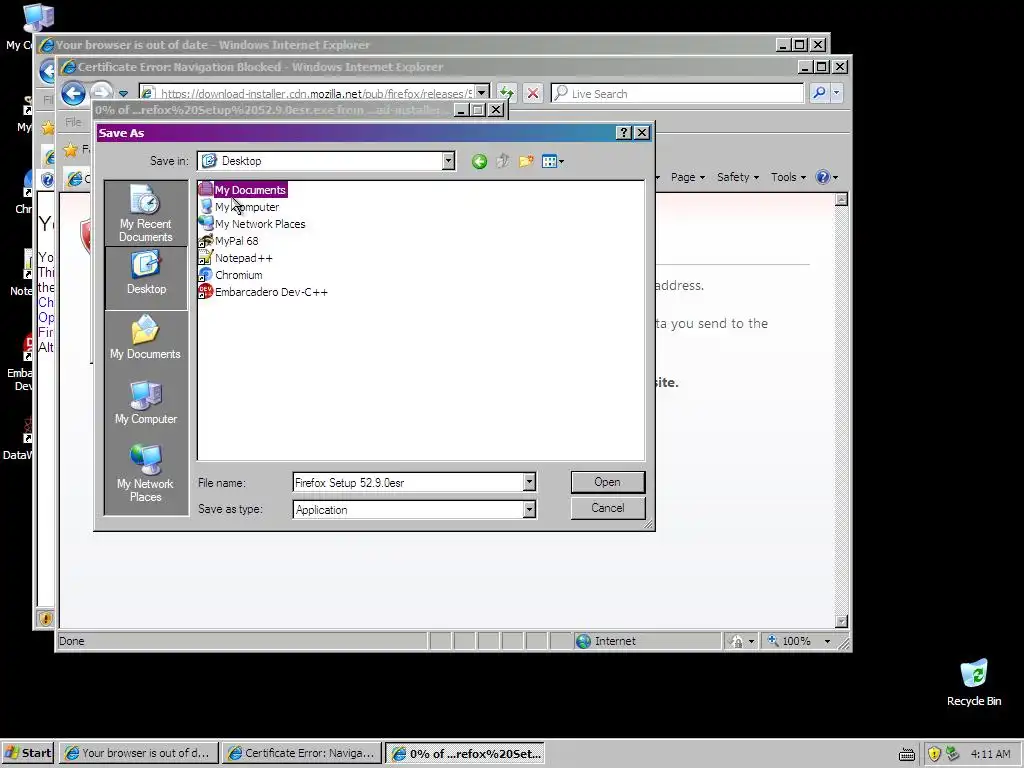Expand the IE address bar dropdown
Screen dimensions: 1024x768
[x=482, y=93]
